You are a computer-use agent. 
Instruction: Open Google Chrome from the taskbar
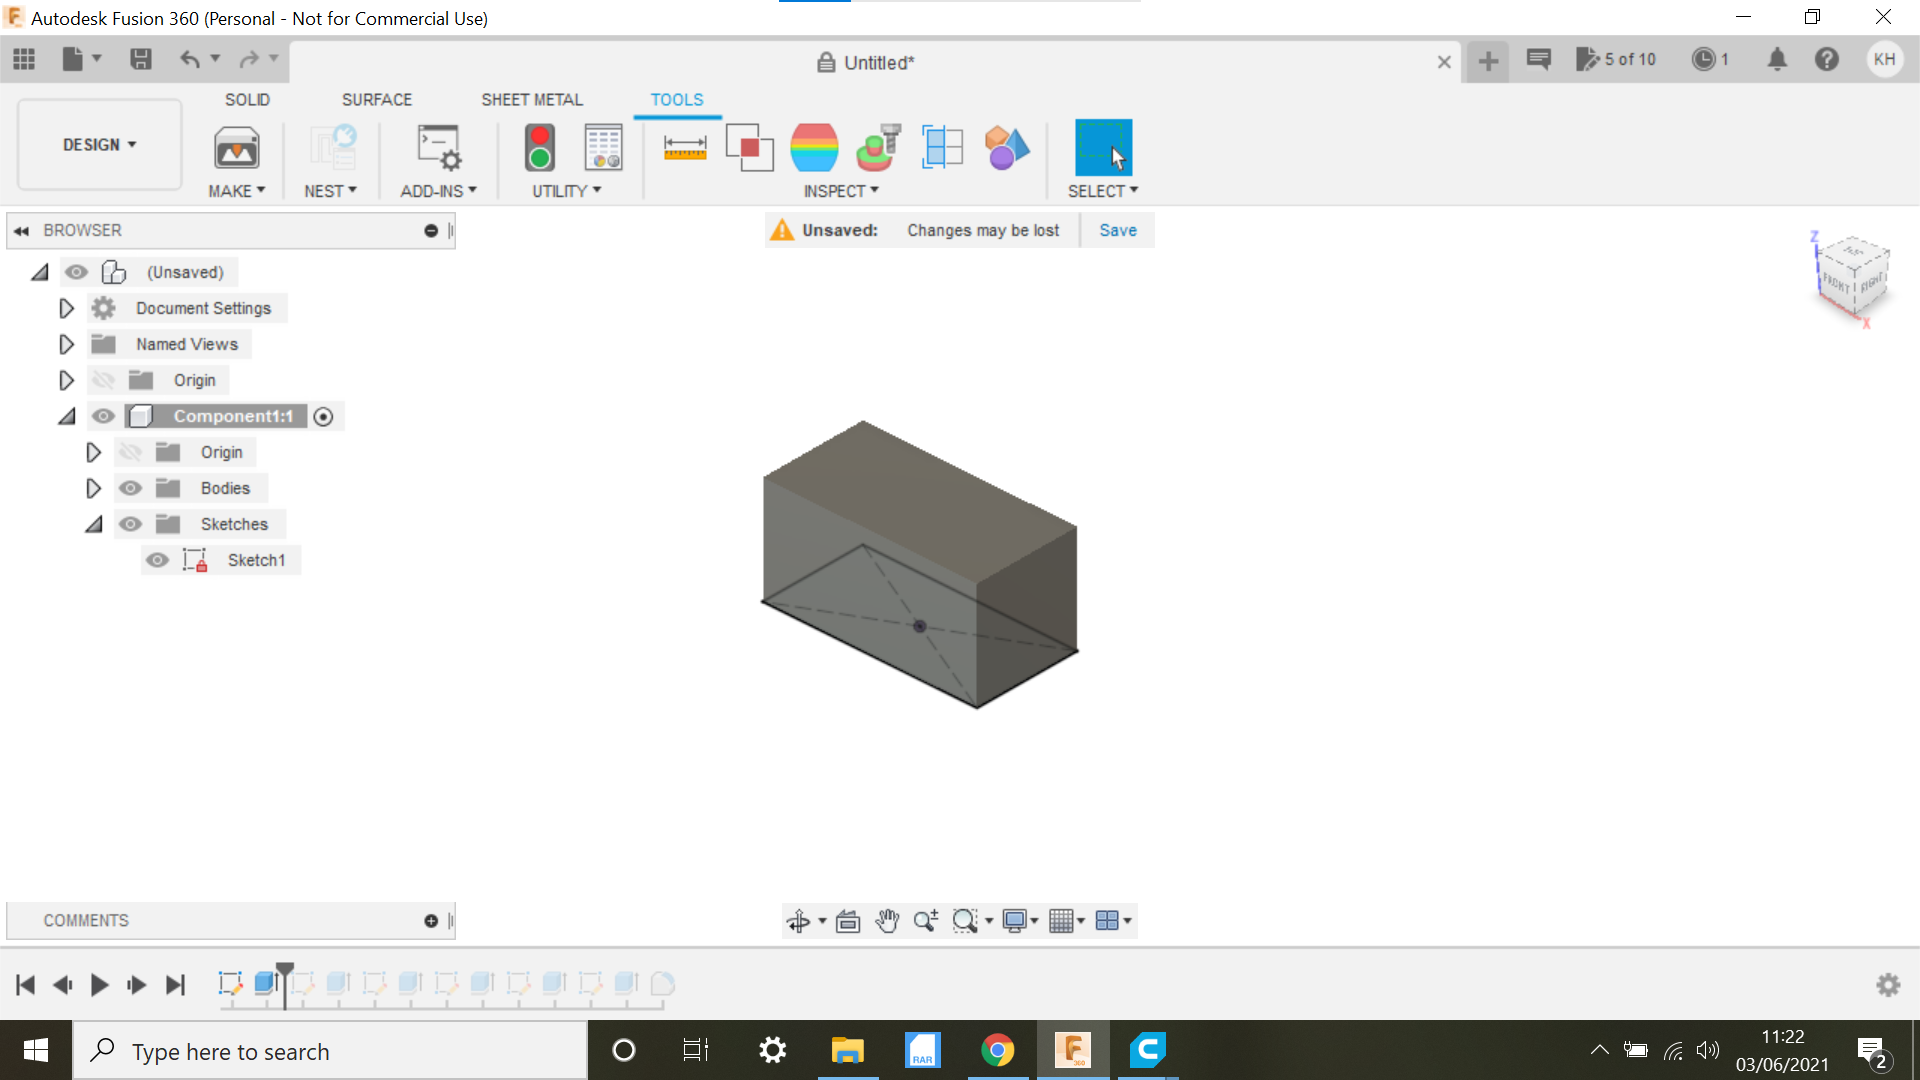tap(998, 1050)
